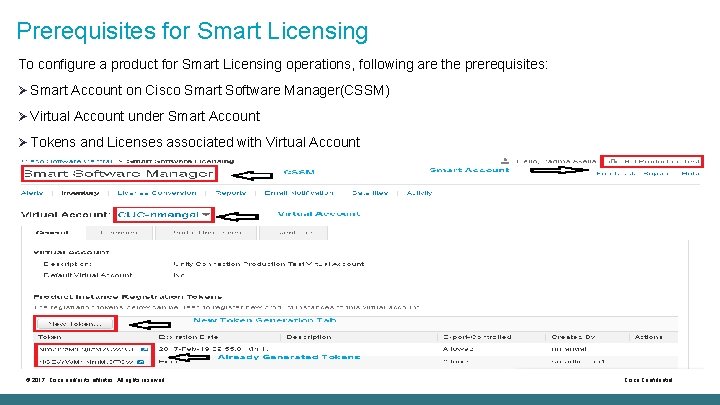Open the Alerts menu item
This screenshot has width=720, height=405.
click(x=32, y=193)
